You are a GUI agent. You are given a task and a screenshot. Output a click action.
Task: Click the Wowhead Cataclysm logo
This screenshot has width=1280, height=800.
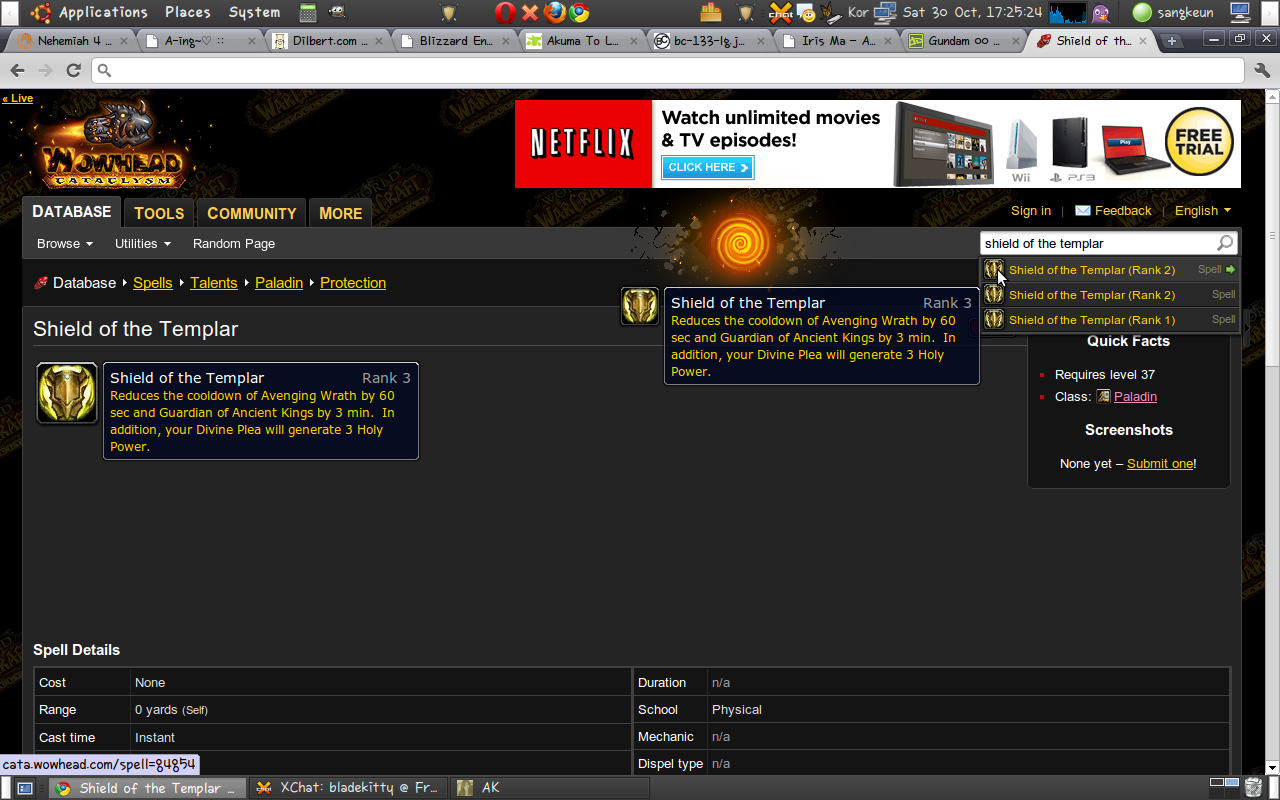[x=112, y=146]
